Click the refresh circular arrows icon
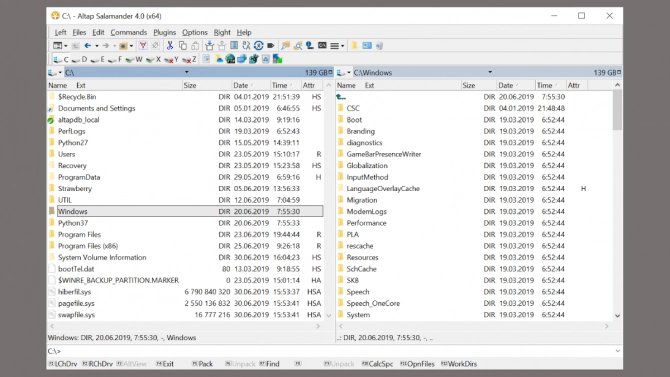 259,46
